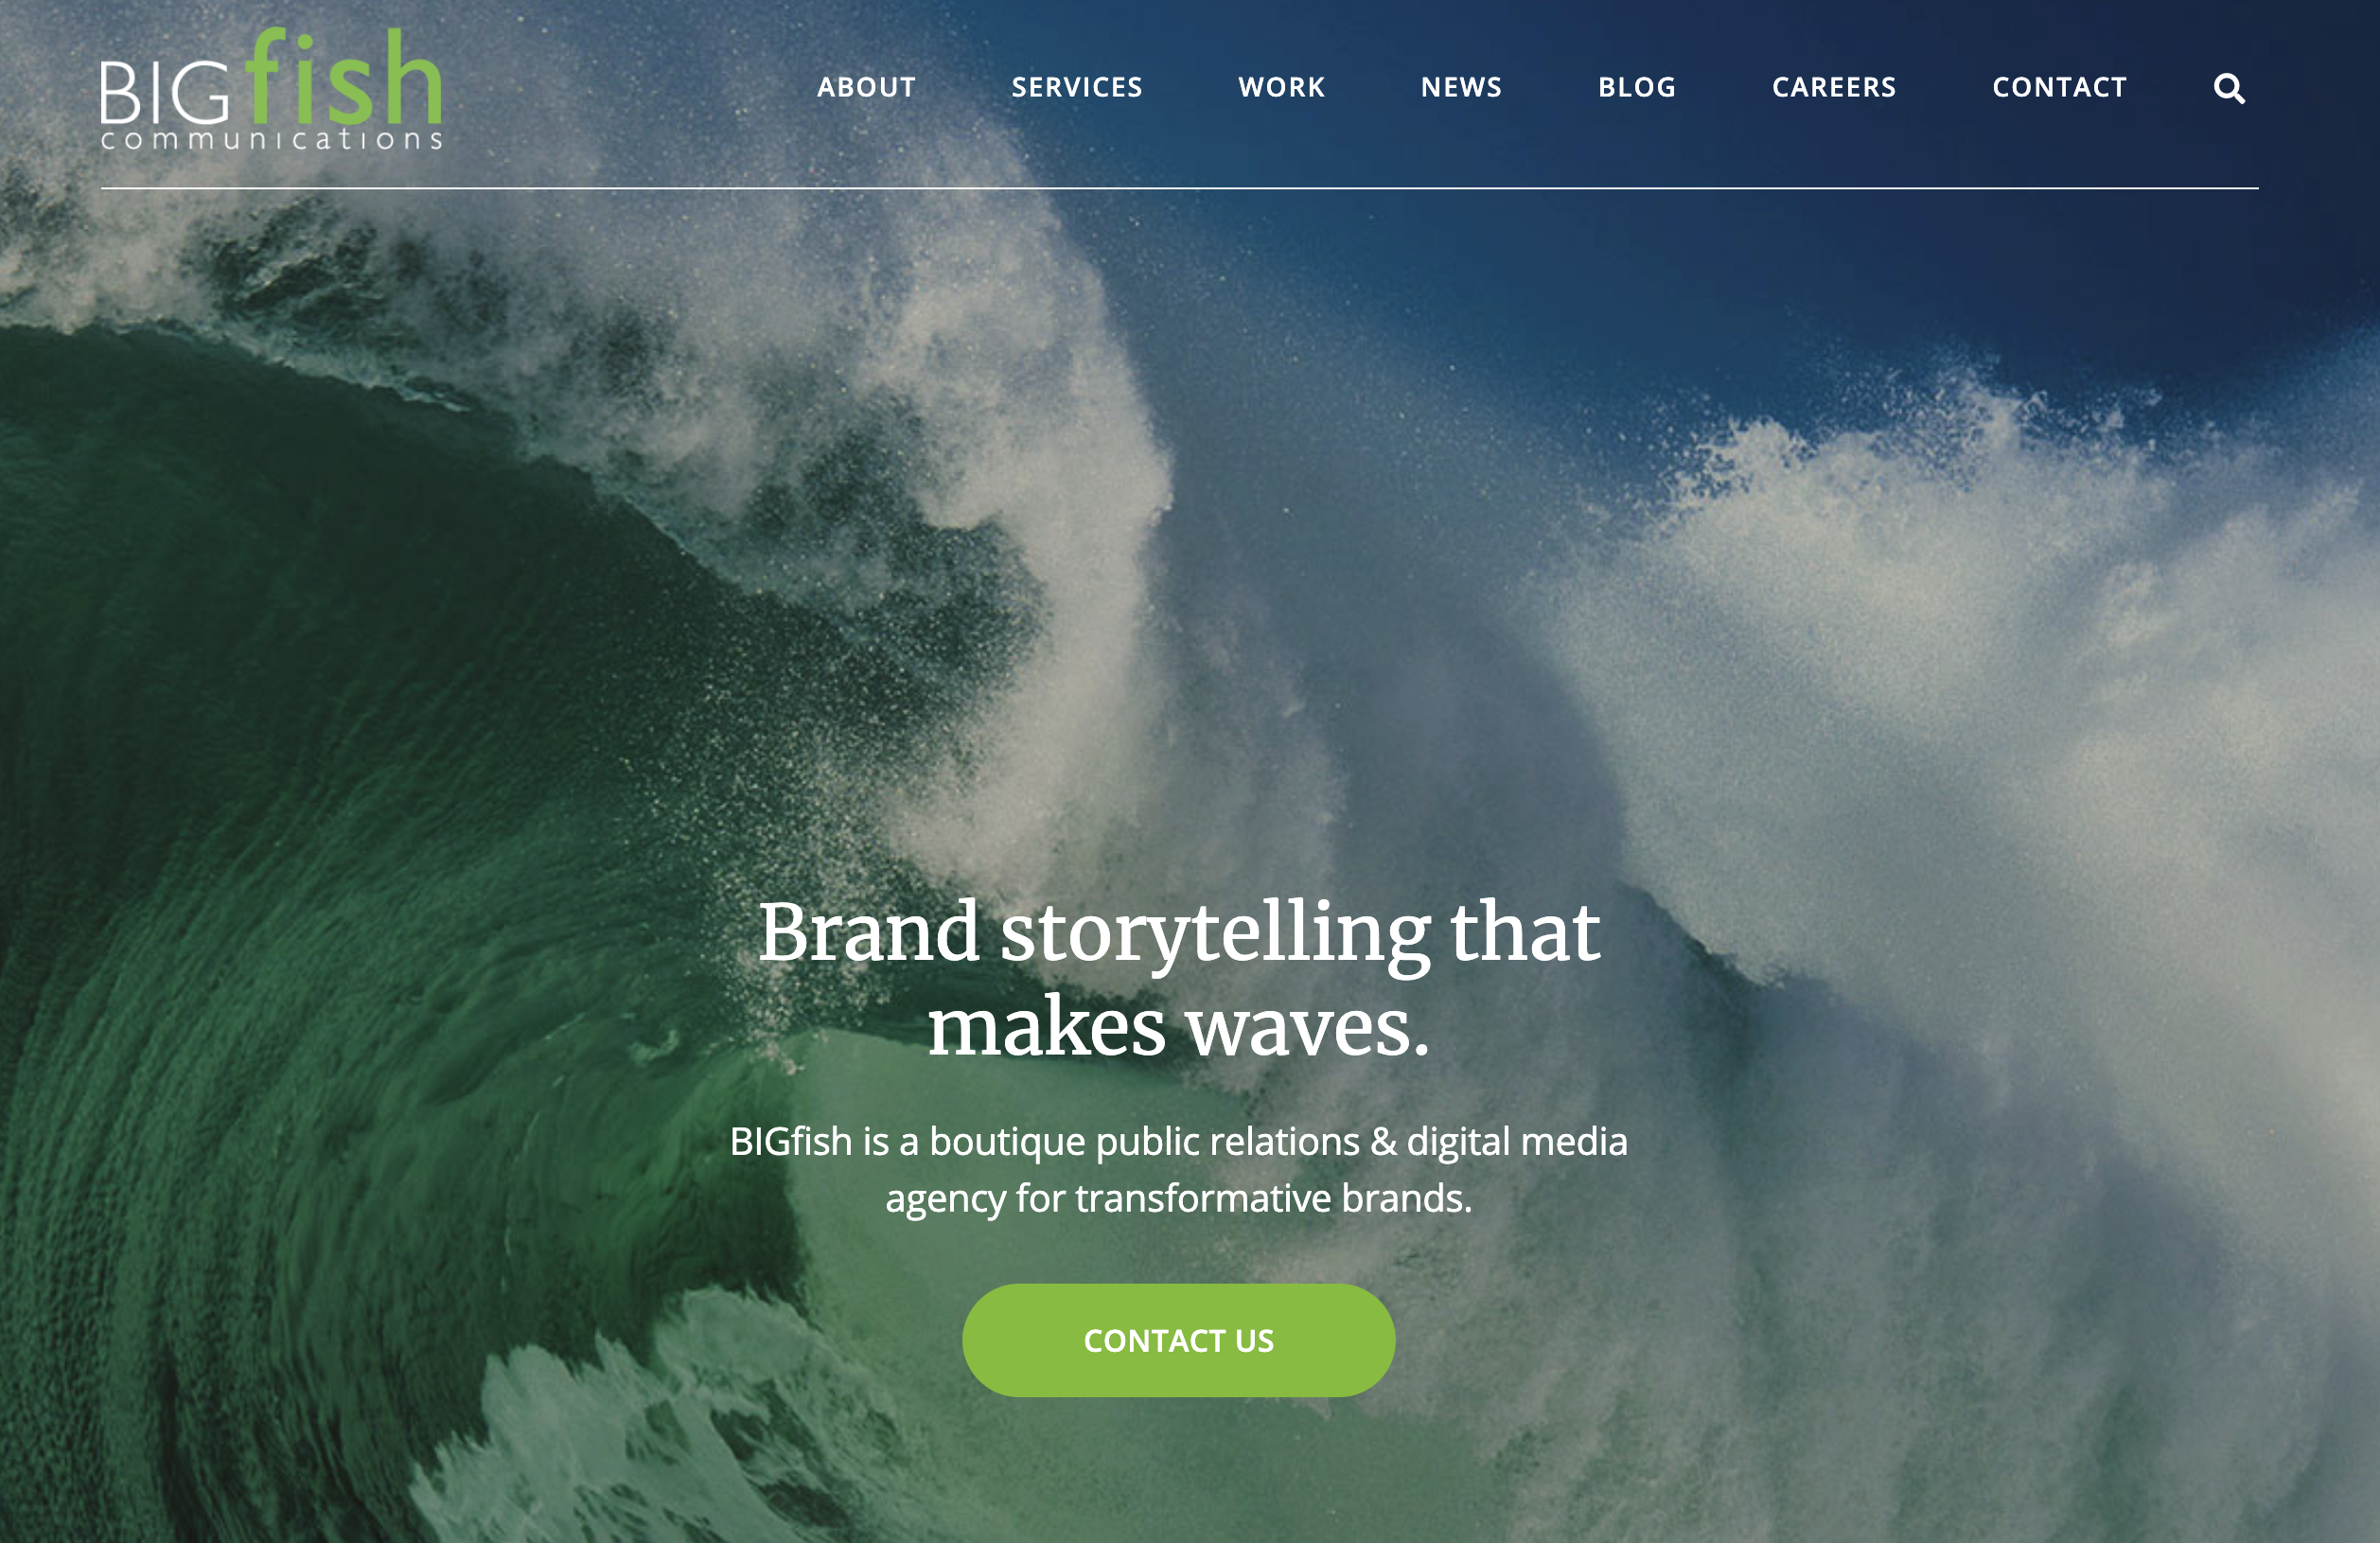
Task: Open the CAREERS page
Action: (x=1833, y=88)
